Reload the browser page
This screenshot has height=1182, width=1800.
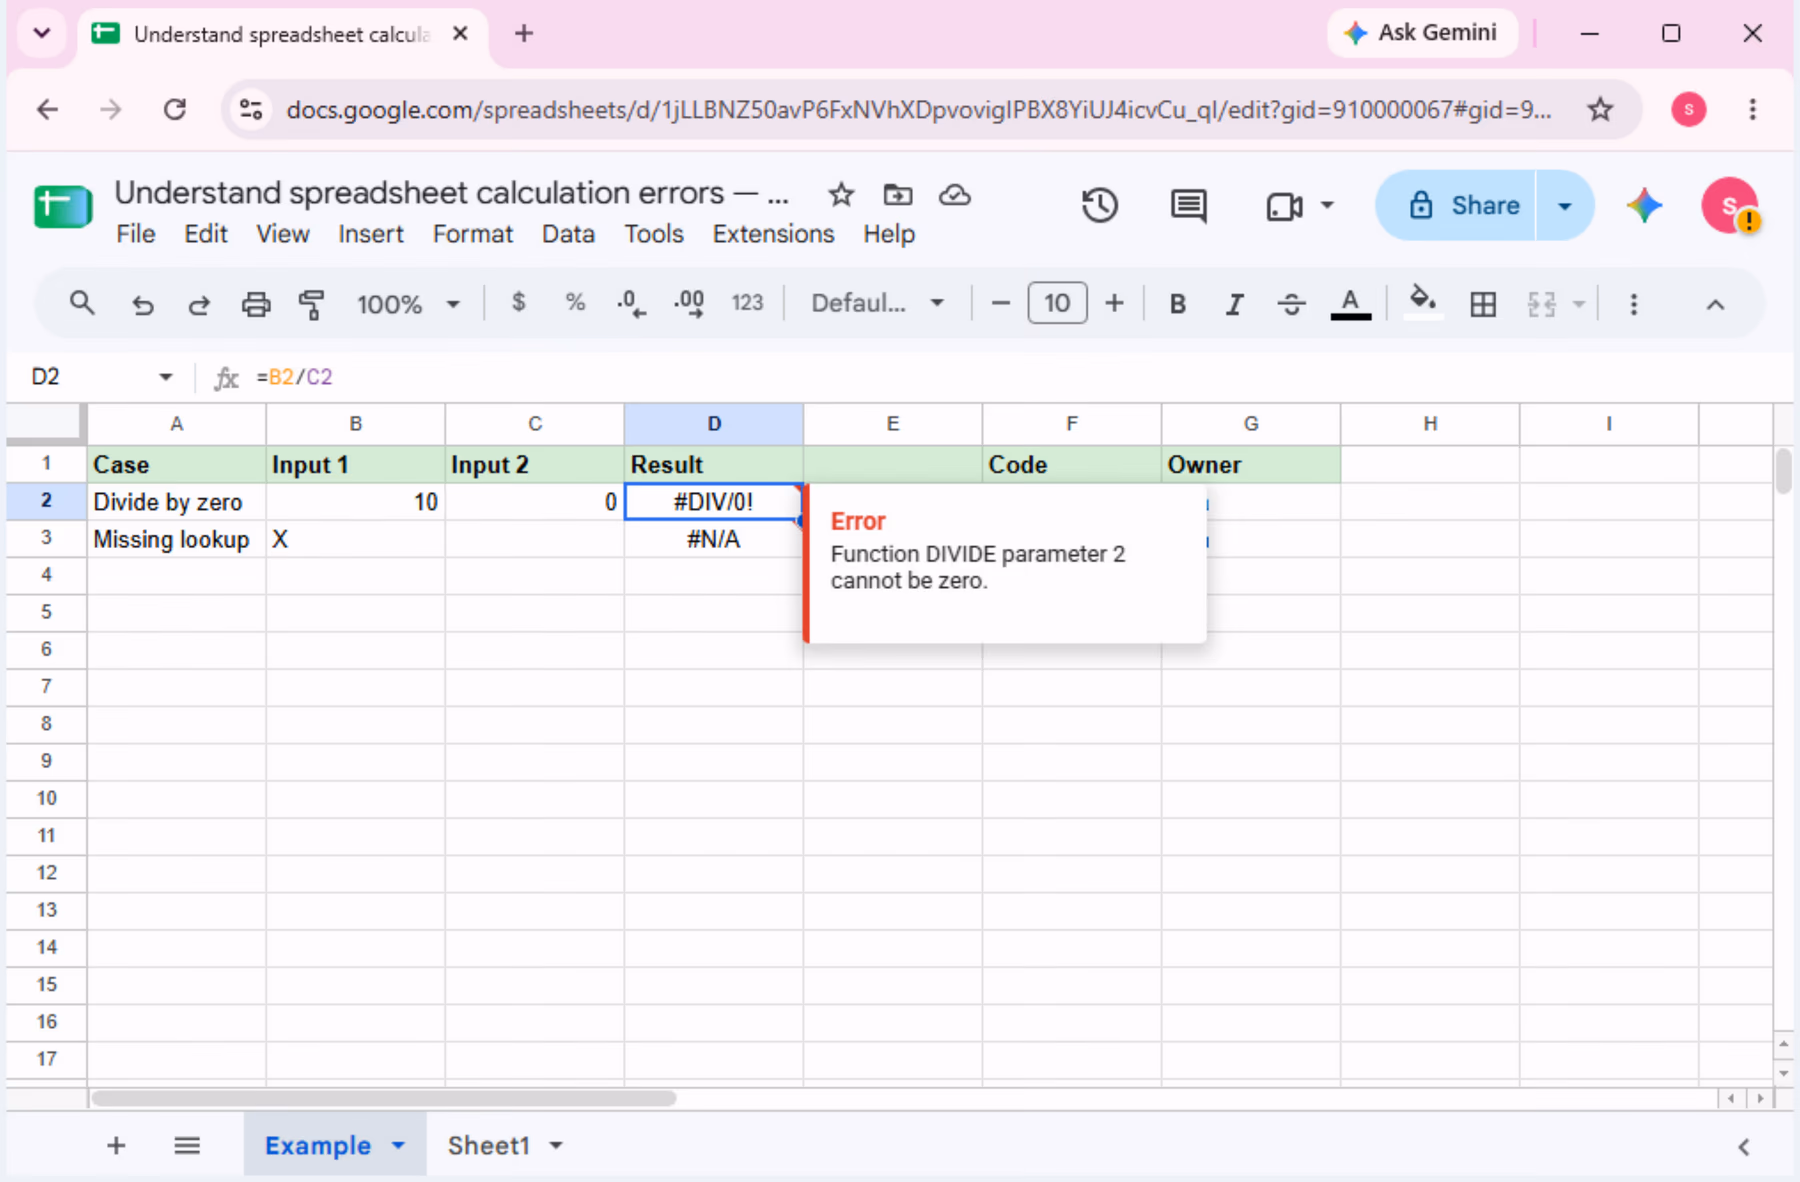(x=175, y=109)
